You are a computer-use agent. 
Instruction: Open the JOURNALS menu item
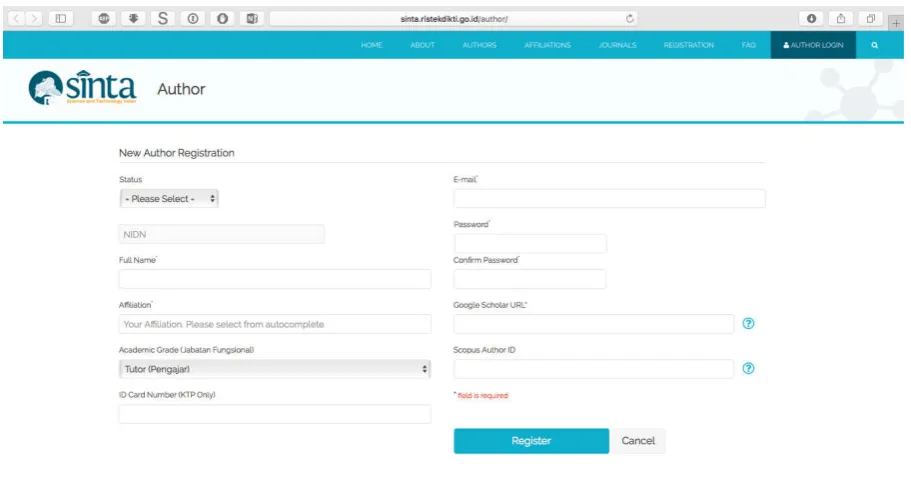click(x=618, y=45)
